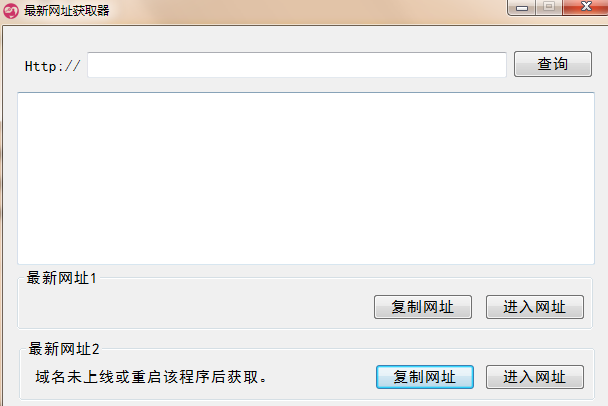Close the 最新网址获取器 window
Image resolution: width=608 pixels, height=406 pixels.
click(586, 7)
